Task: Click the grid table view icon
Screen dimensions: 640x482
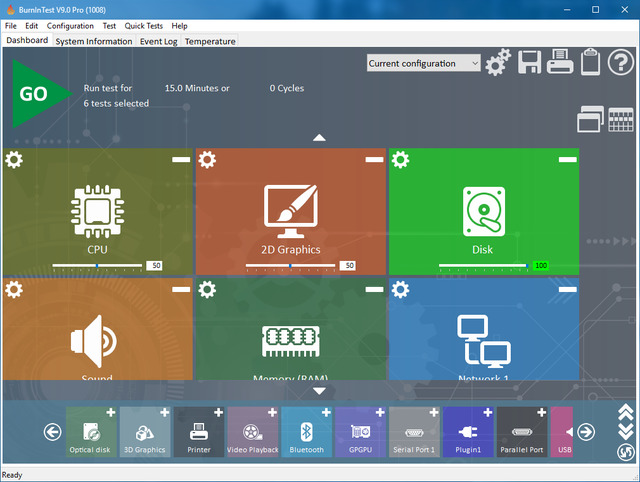Action: click(621, 119)
